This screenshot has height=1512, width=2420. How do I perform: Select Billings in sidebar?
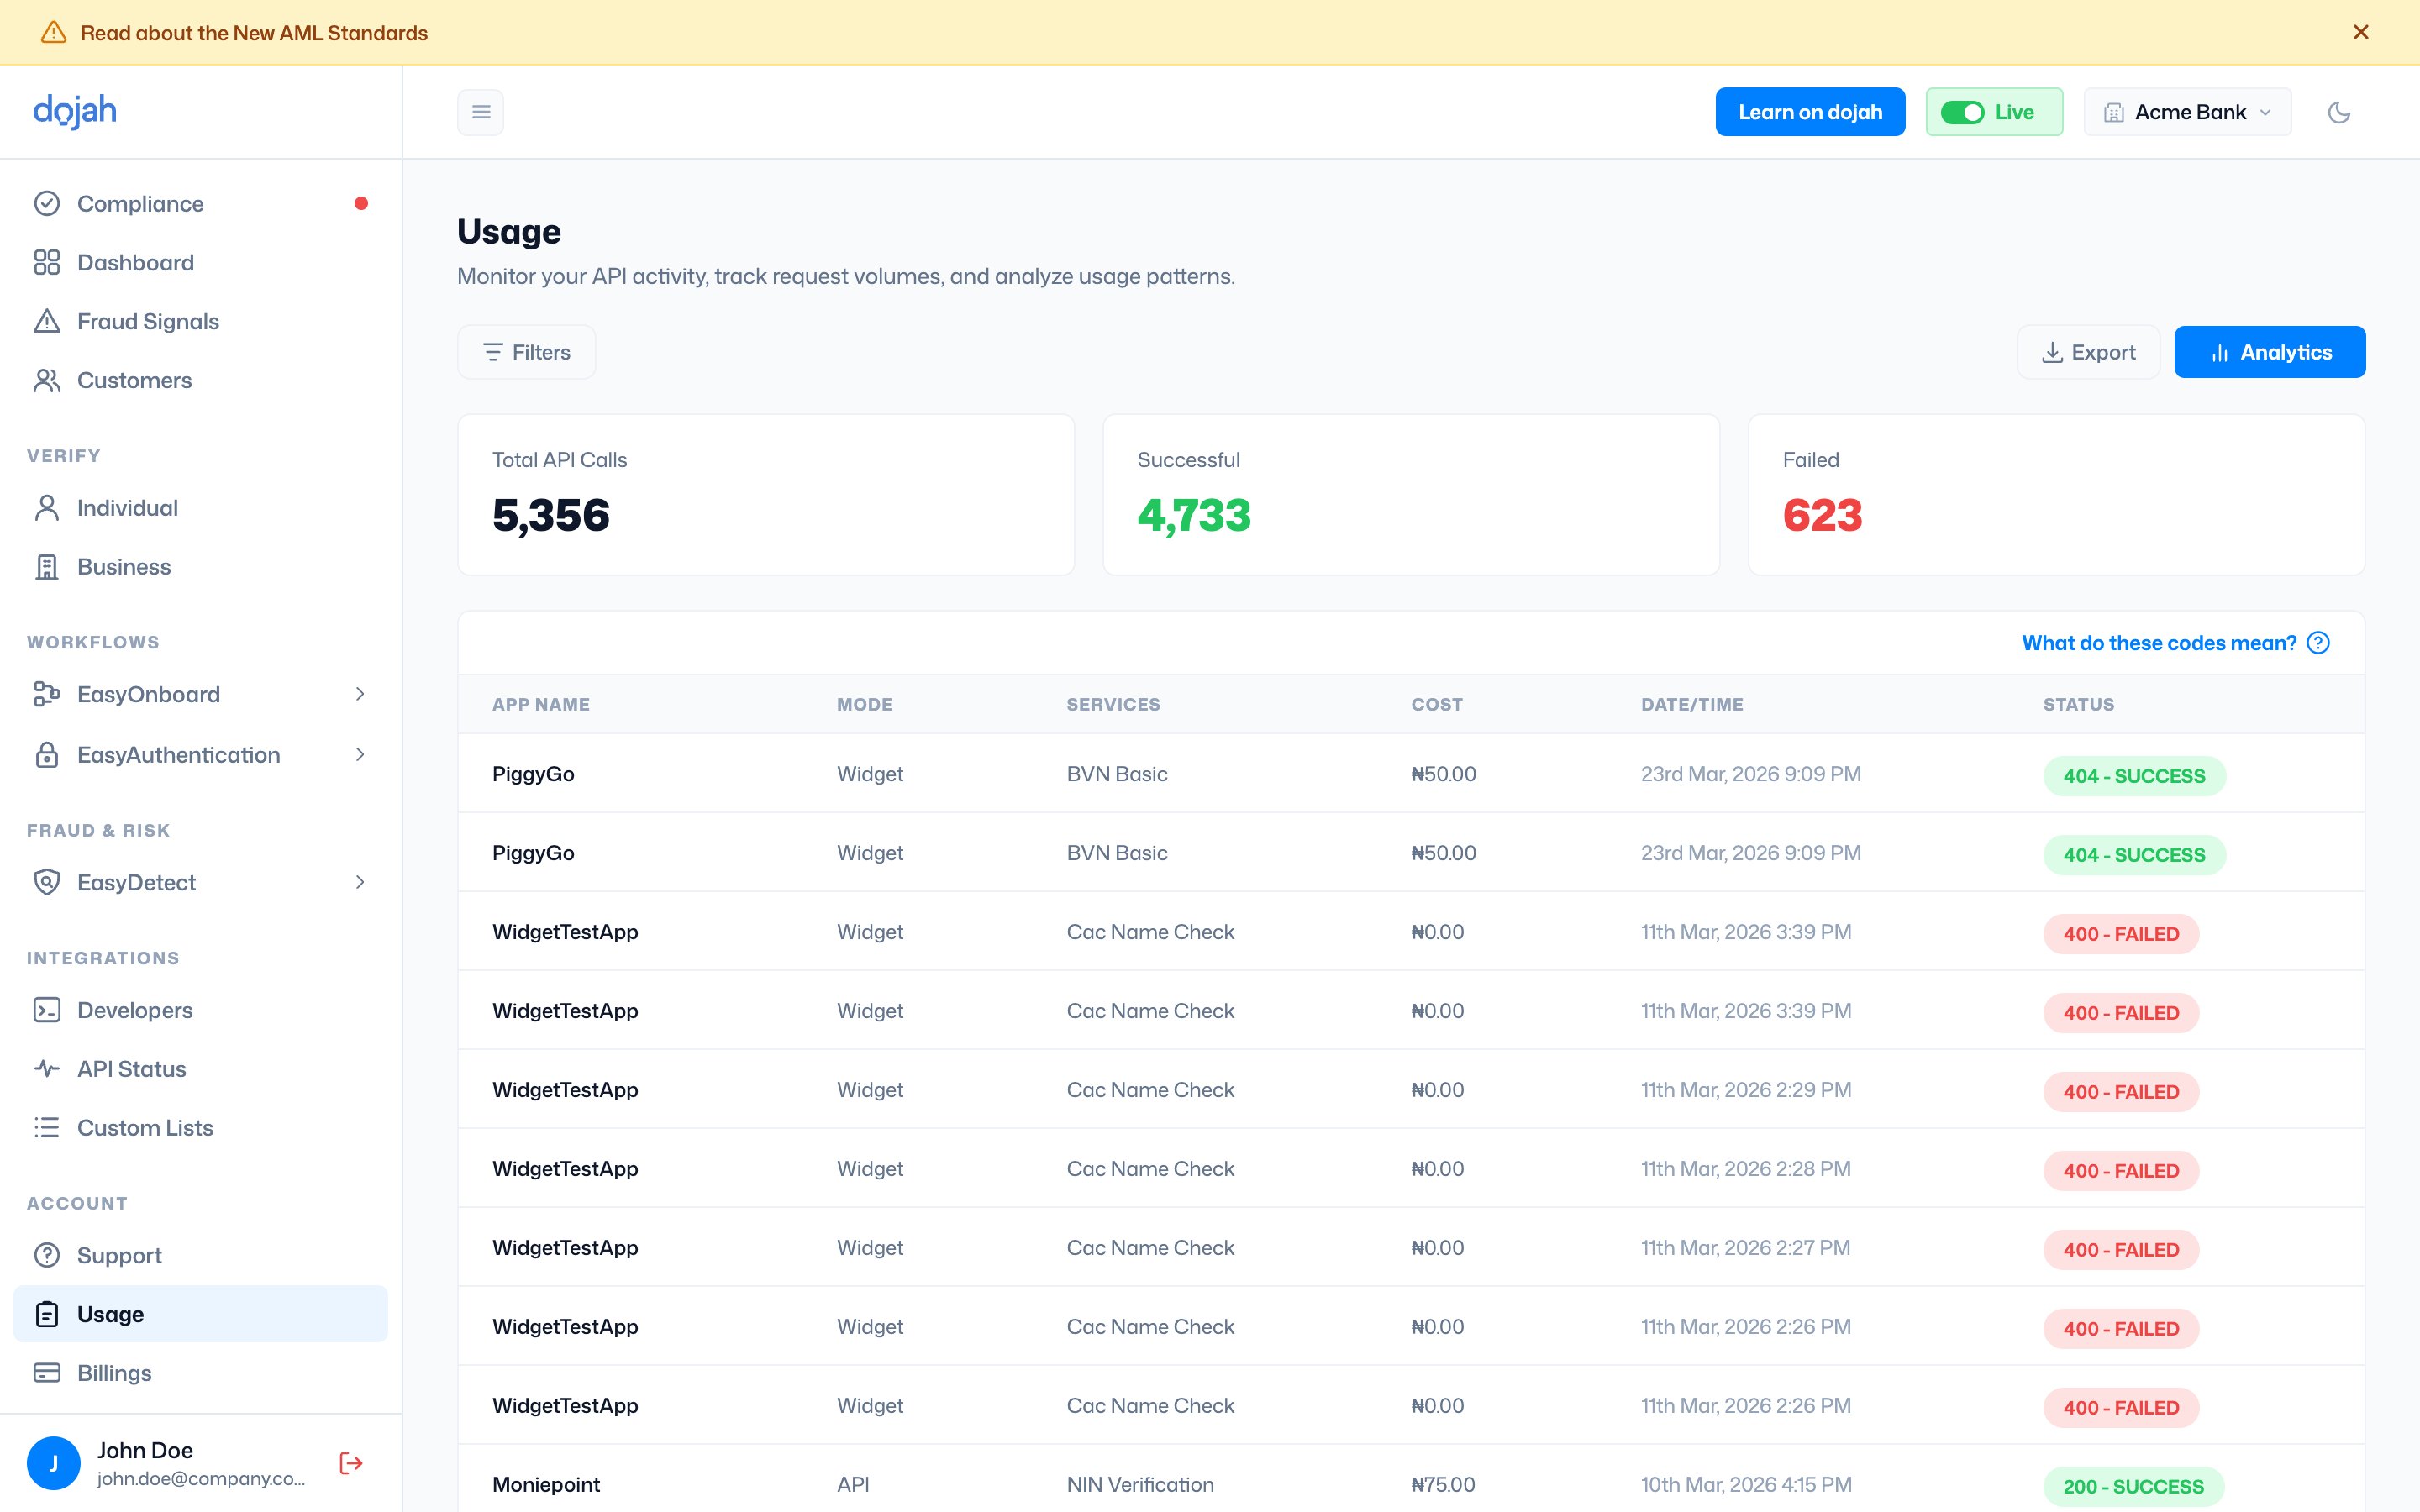(x=201, y=1373)
